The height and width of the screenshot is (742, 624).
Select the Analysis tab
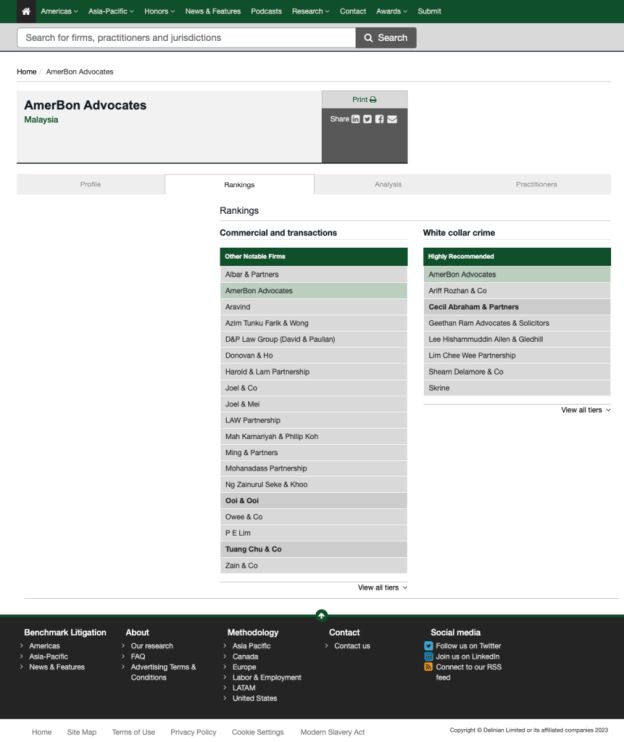pos(388,184)
